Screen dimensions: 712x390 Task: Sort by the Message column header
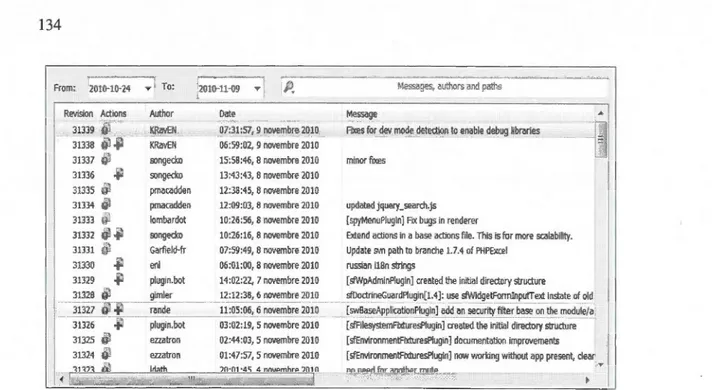coord(361,114)
